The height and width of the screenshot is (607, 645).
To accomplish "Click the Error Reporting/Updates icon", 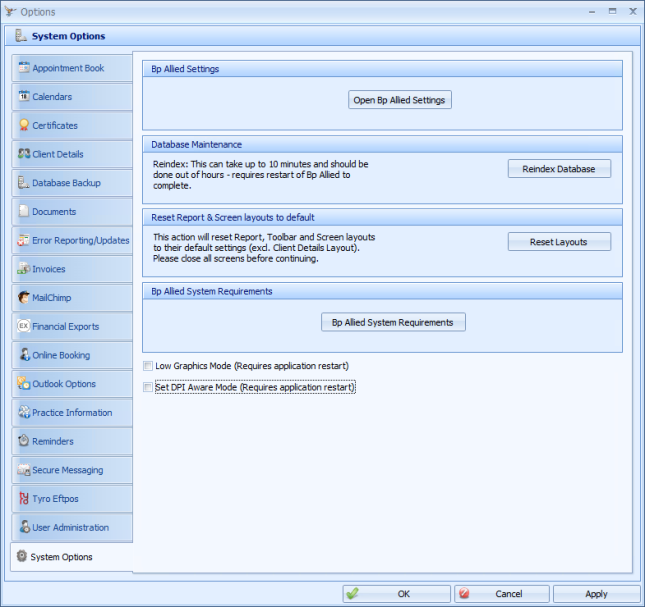I will coord(23,240).
